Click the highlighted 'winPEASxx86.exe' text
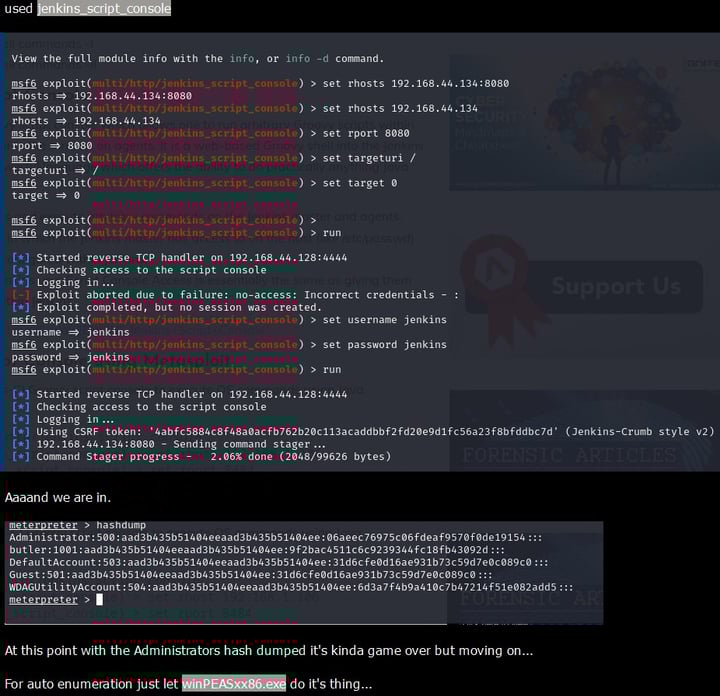Screen dimensions: 720x696 click(234, 684)
